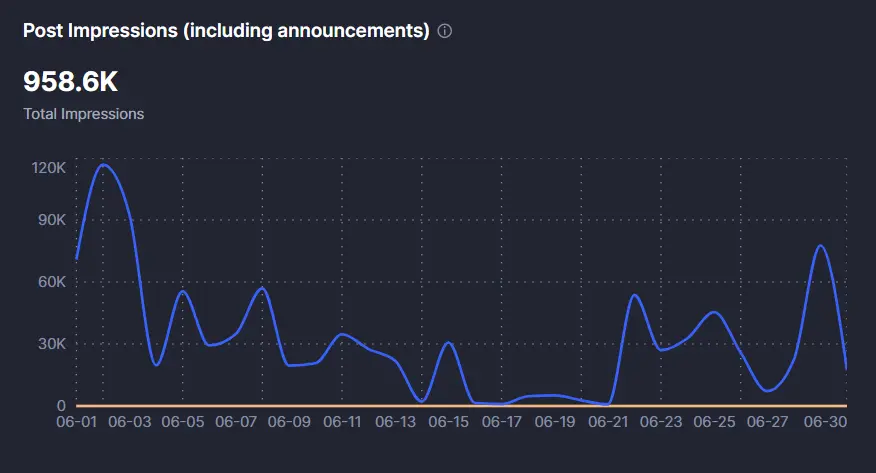
Task: Click the 06-01 date label on x-axis
Action: [77, 422]
